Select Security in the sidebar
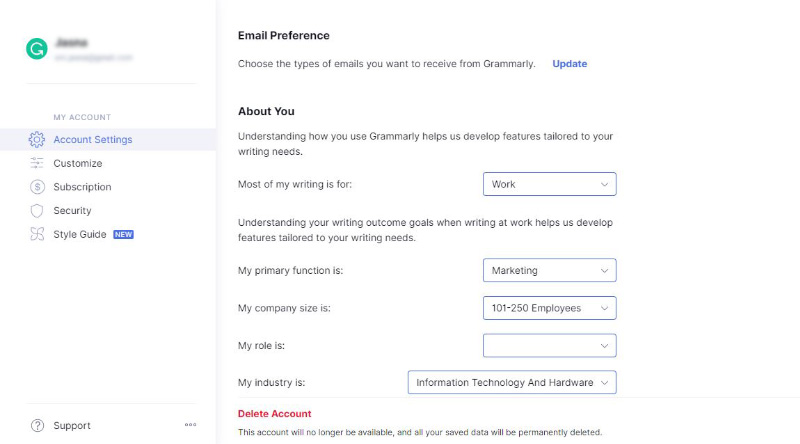The width and height of the screenshot is (800, 444). (x=72, y=210)
